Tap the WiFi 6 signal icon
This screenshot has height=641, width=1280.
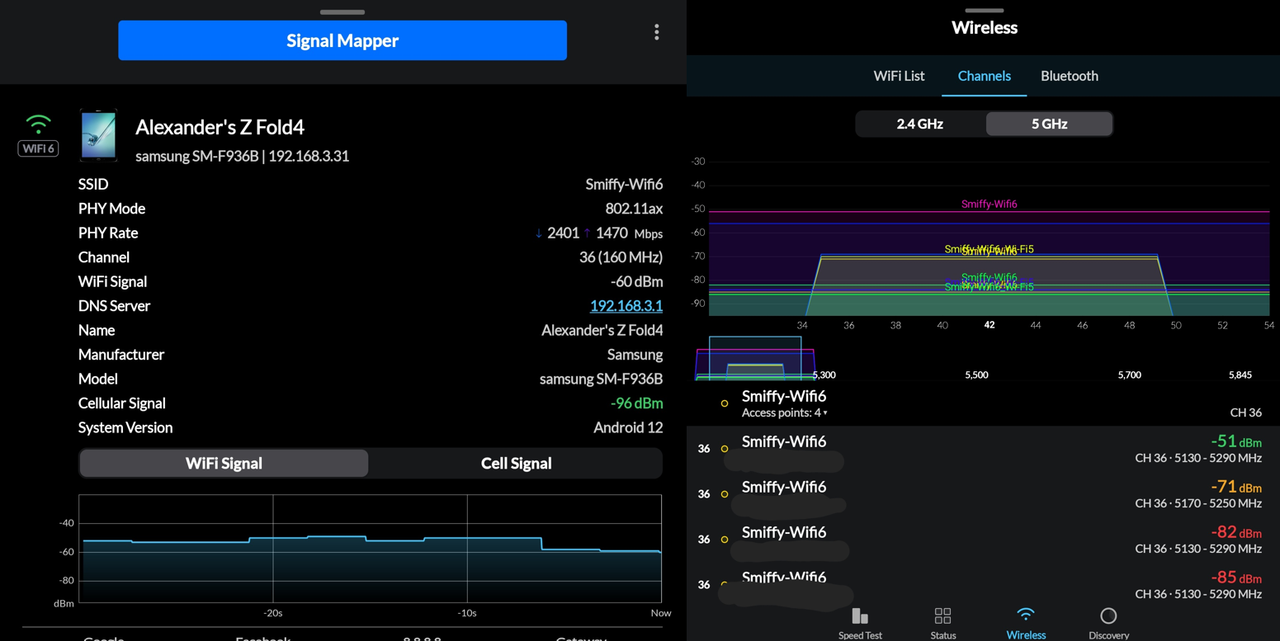coord(38,135)
